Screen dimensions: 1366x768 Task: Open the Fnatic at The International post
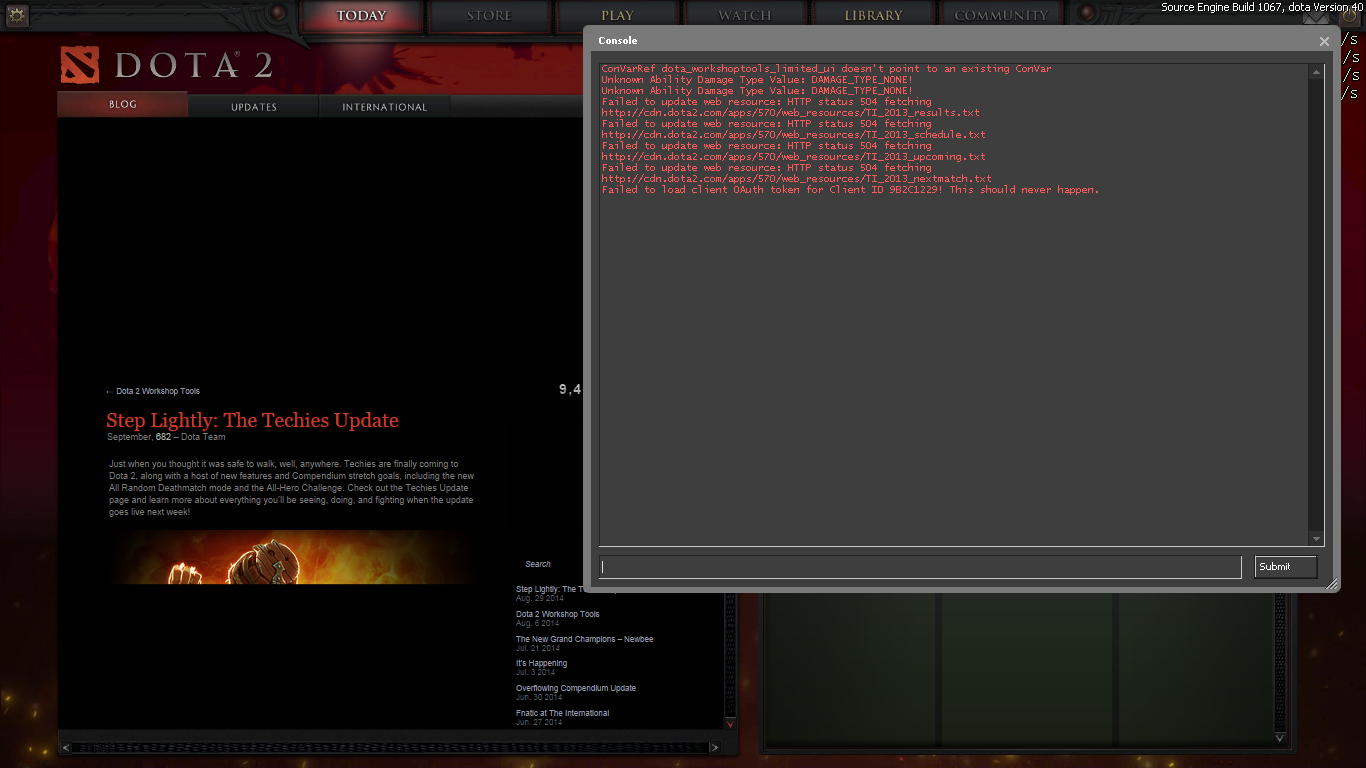(x=562, y=713)
